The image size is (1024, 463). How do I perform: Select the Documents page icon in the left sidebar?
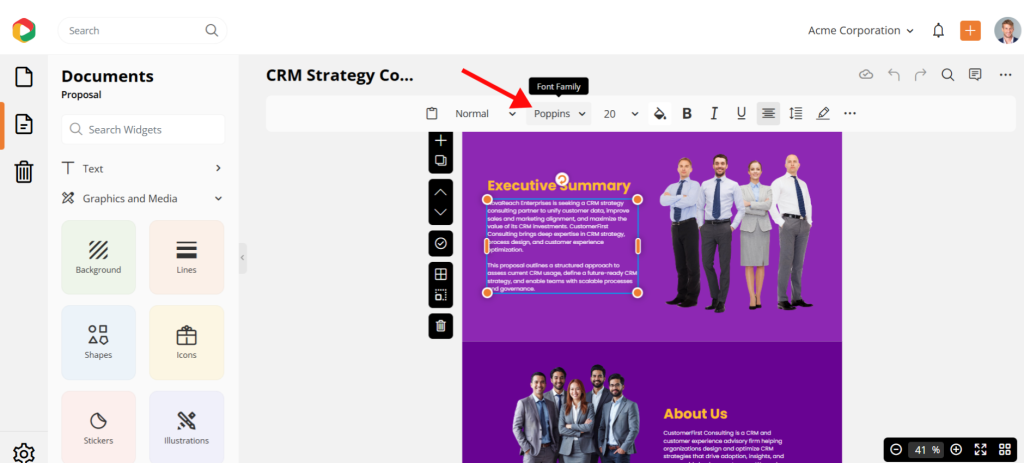(24, 124)
